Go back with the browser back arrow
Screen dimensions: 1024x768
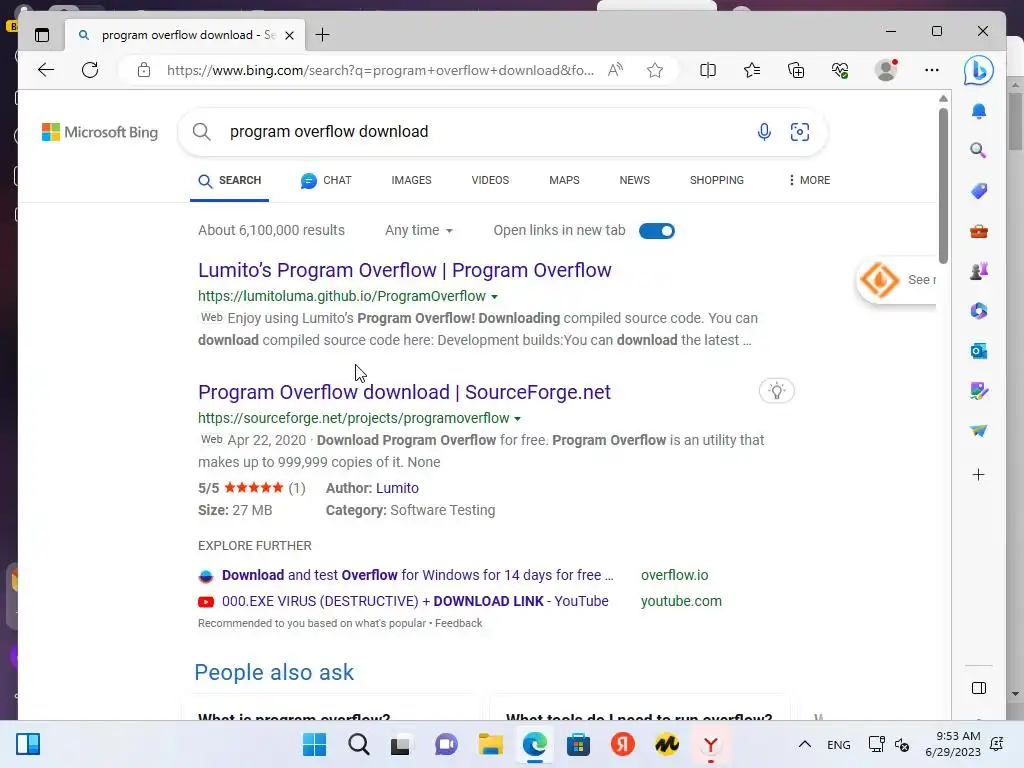[46, 70]
